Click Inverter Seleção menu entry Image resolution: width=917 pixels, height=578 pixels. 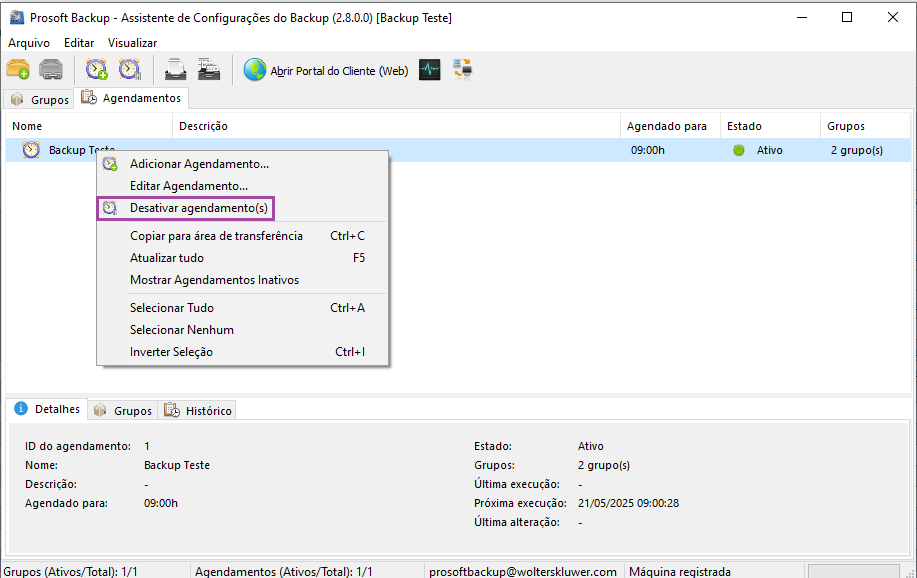(242, 352)
